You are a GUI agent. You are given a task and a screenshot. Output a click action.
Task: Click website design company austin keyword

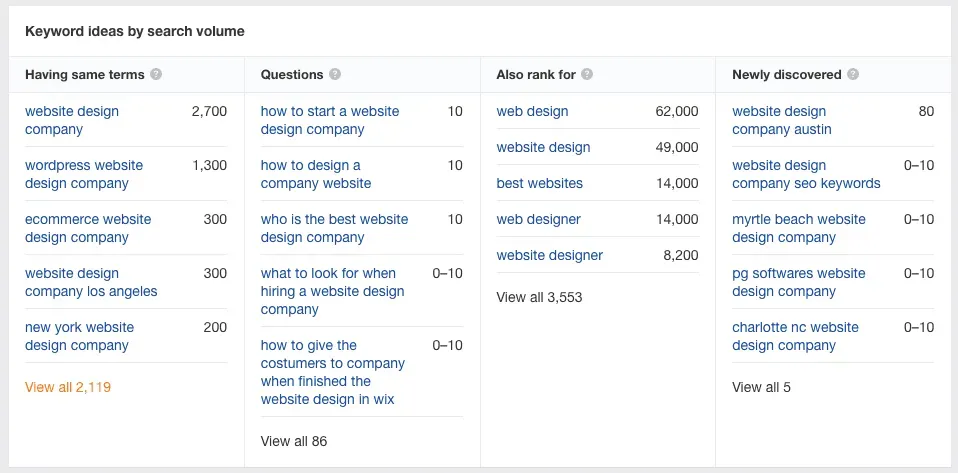[x=781, y=120]
